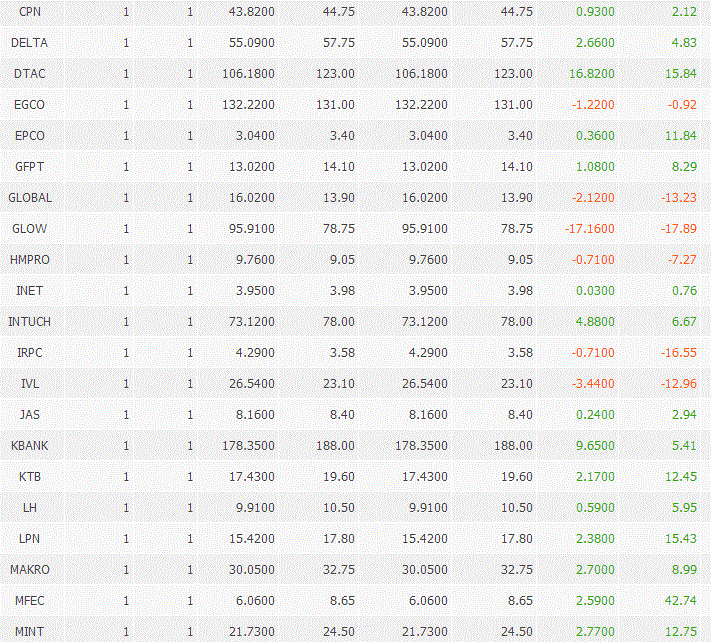Select the CPN stock symbol
The image size is (711, 642).
coord(30,12)
